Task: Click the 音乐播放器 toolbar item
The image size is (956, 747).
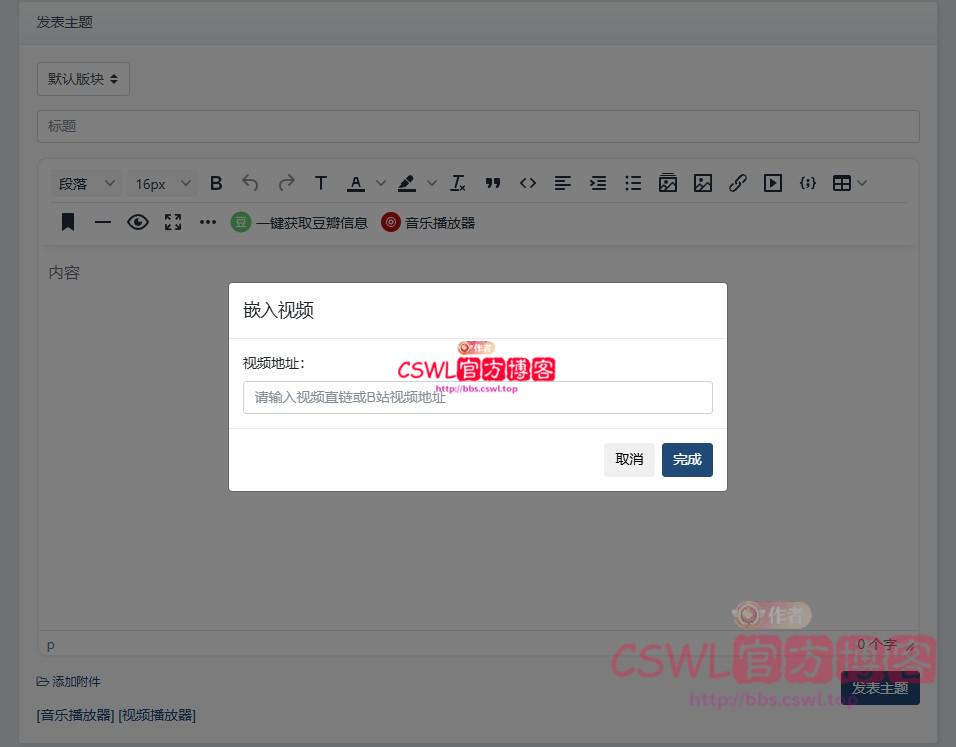Action: (428, 223)
